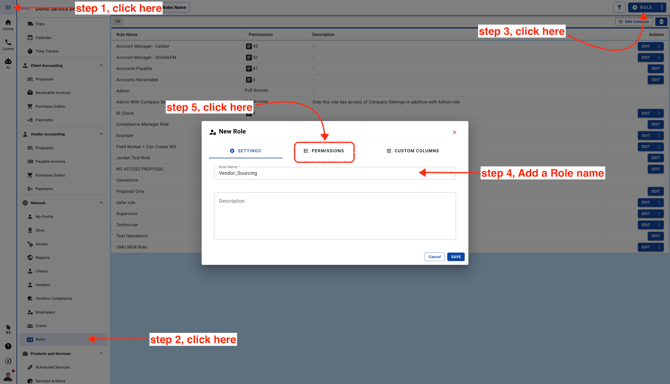Close the New Role dialog with the X

(455, 132)
